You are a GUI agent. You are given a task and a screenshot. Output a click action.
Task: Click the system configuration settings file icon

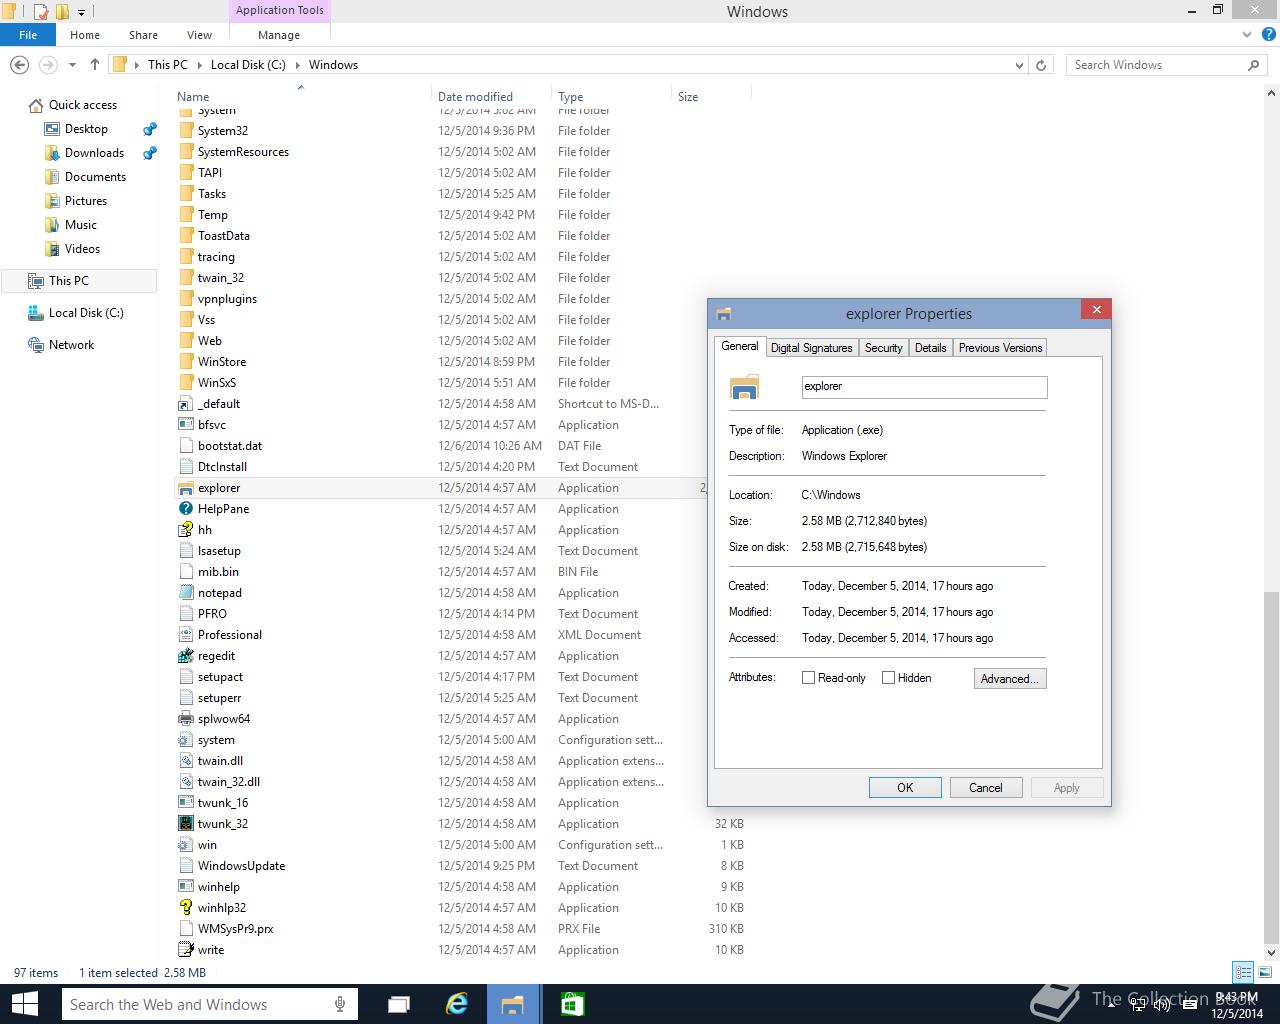point(185,740)
